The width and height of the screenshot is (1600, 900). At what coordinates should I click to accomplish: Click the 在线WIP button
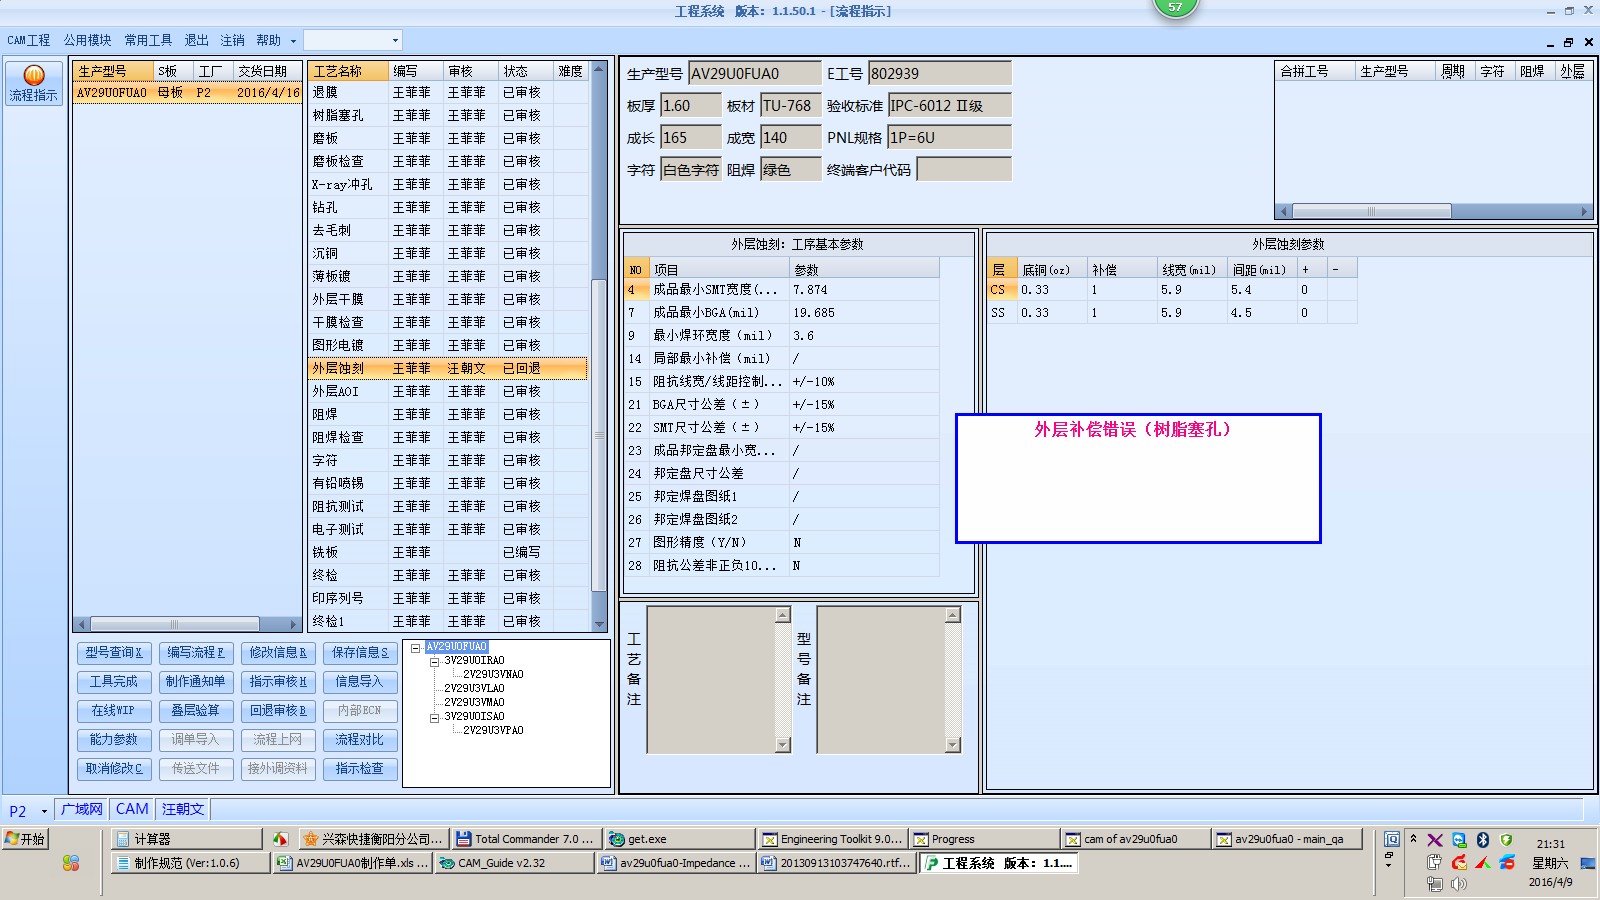[114, 711]
